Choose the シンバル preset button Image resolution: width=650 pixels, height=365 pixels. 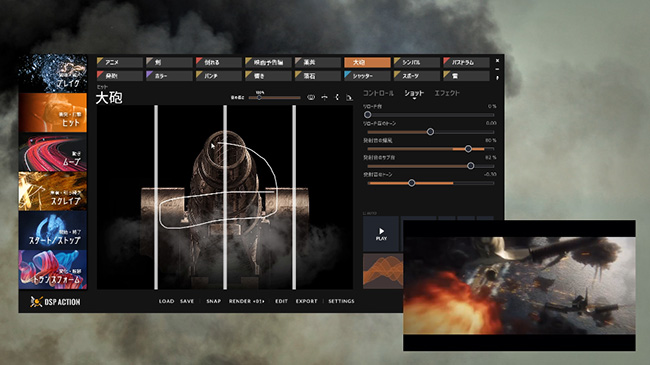[417, 62]
